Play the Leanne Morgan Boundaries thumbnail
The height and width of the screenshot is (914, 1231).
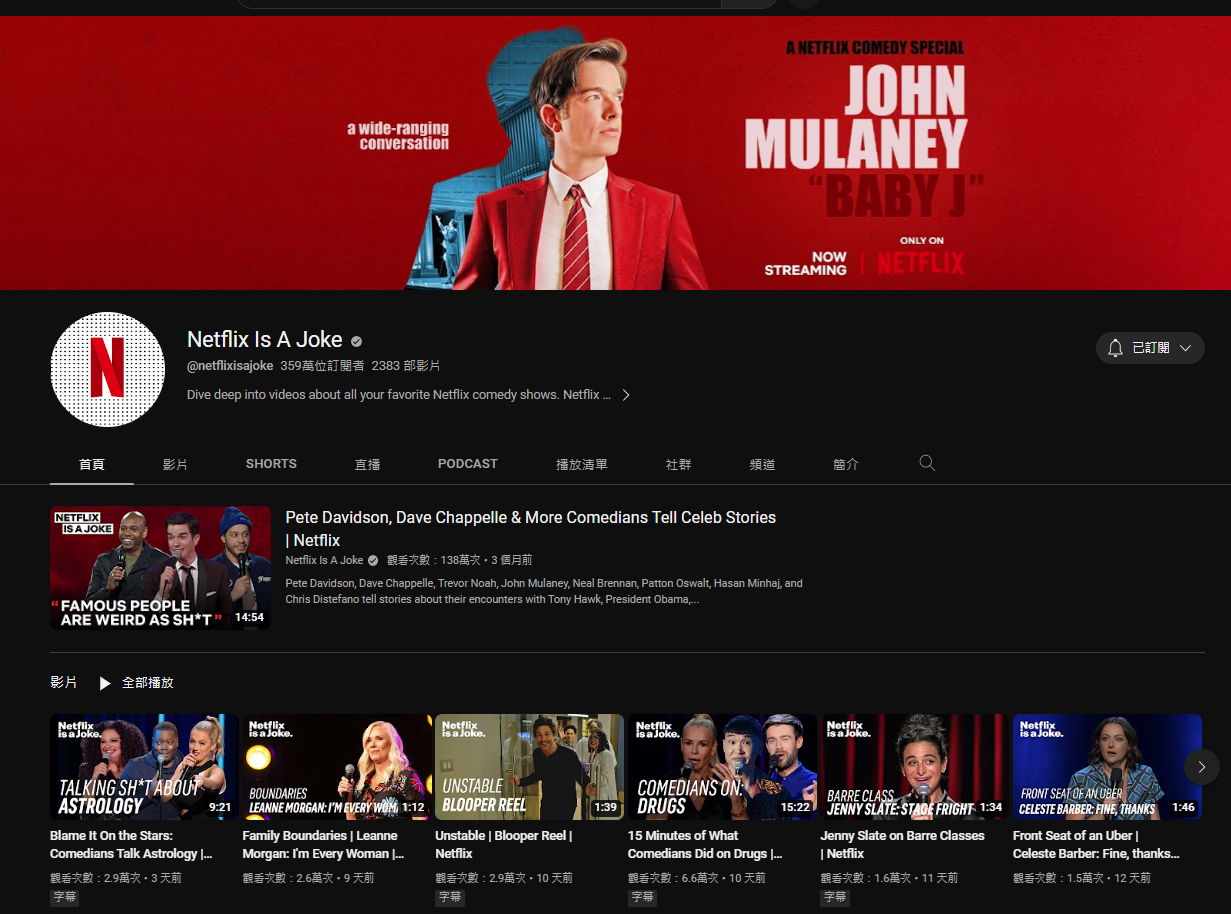337,767
